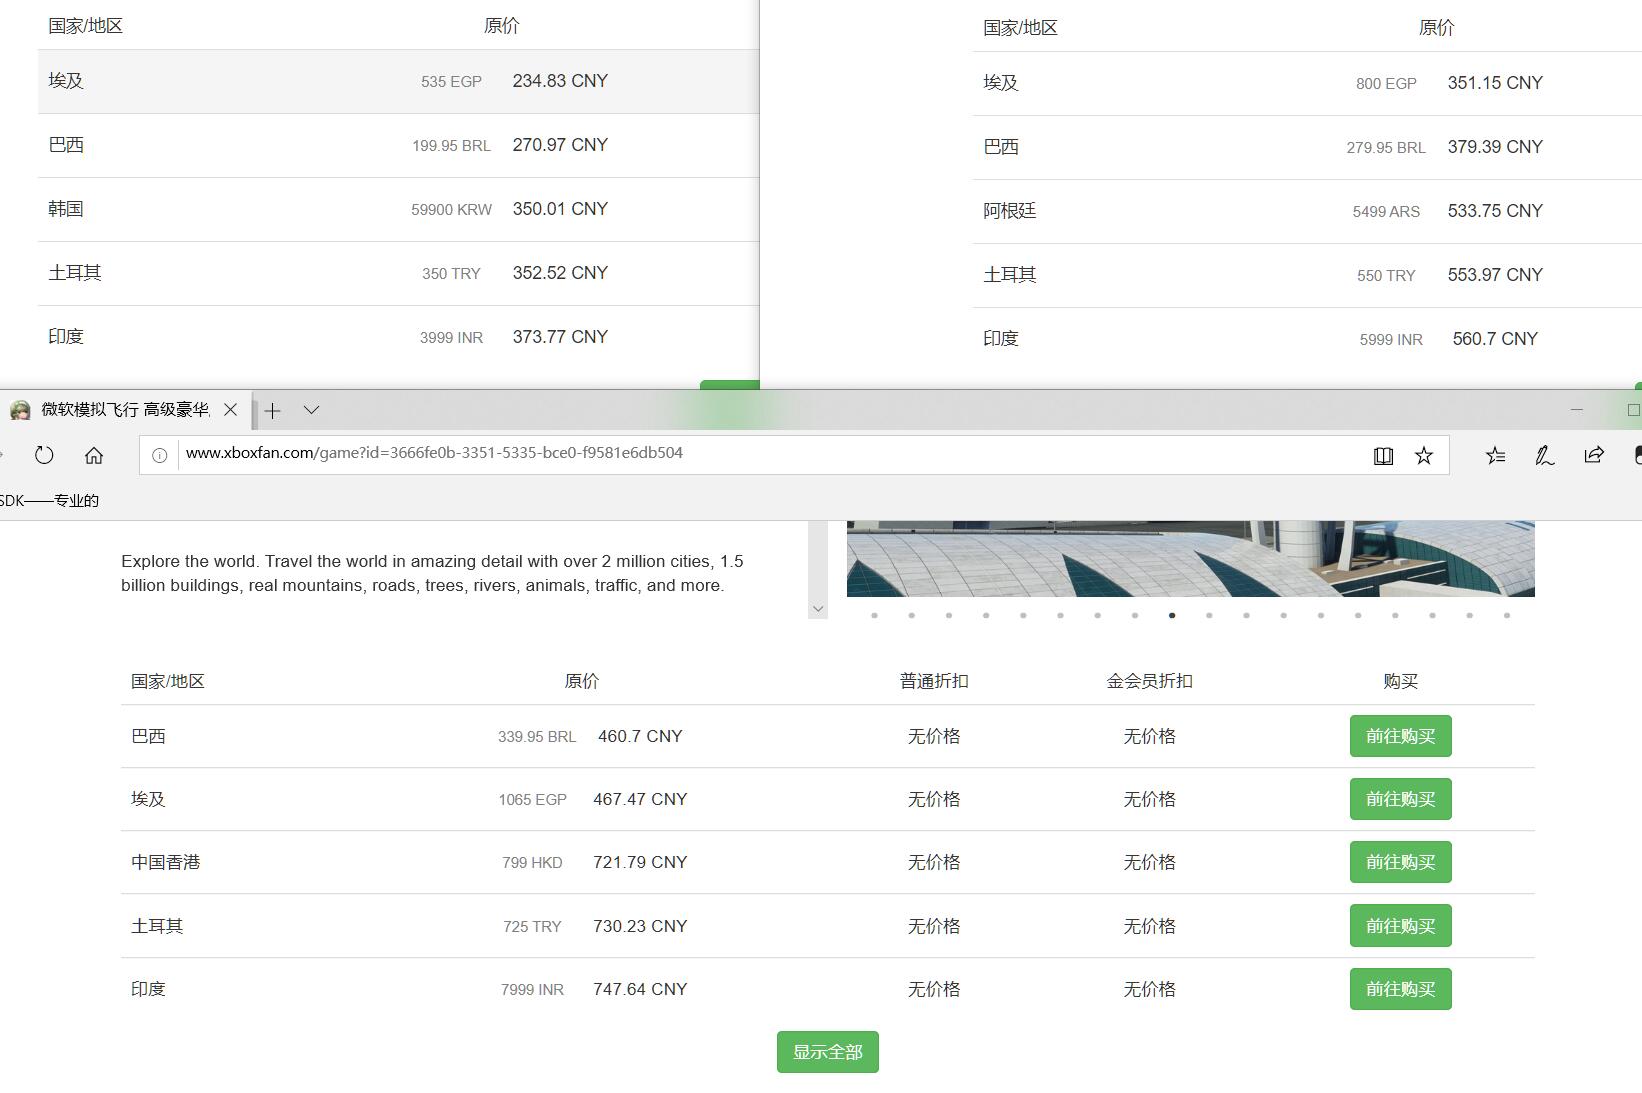Open reading view book icon
1642x1093 pixels.
1383,456
